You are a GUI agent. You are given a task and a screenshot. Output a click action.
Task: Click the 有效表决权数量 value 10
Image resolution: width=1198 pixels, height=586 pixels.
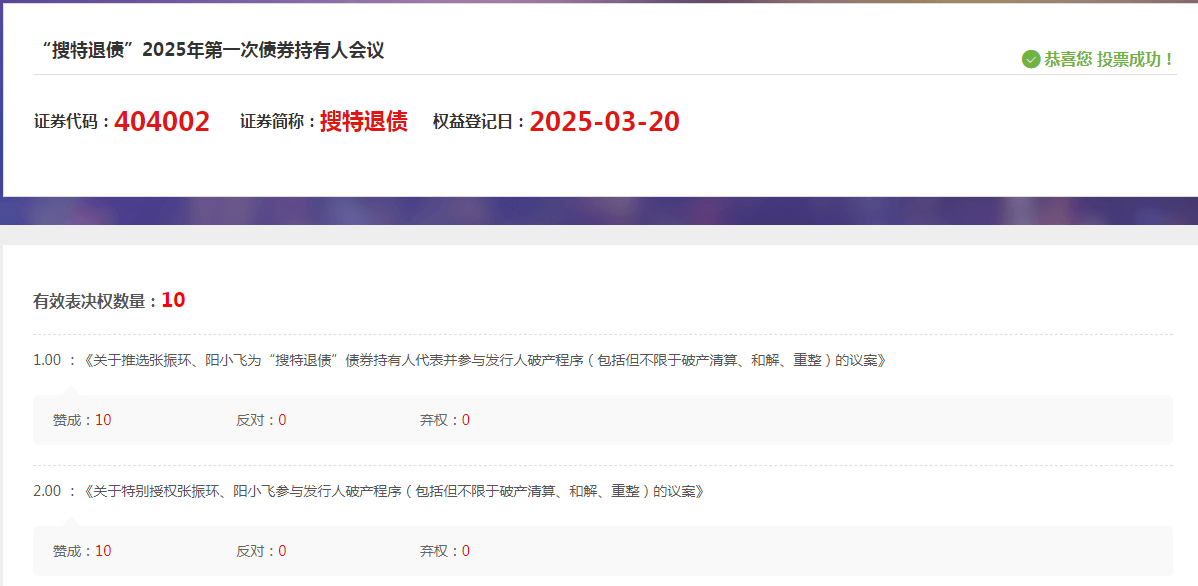coord(173,300)
